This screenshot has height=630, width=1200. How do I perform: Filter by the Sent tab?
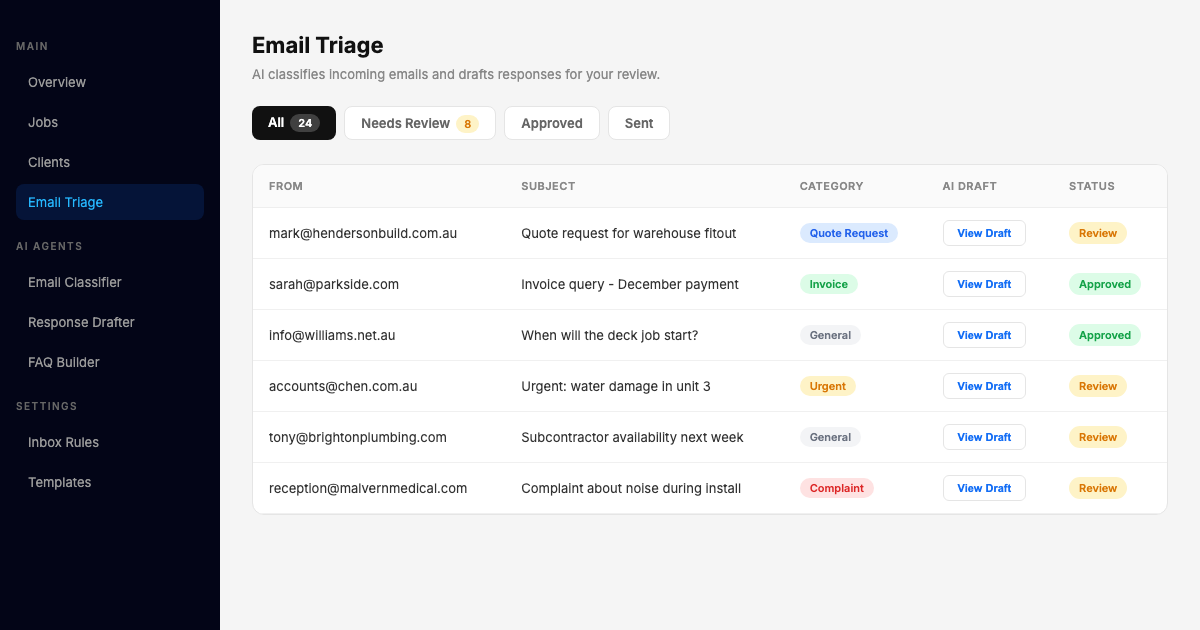pyautogui.click(x=638, y=123)
